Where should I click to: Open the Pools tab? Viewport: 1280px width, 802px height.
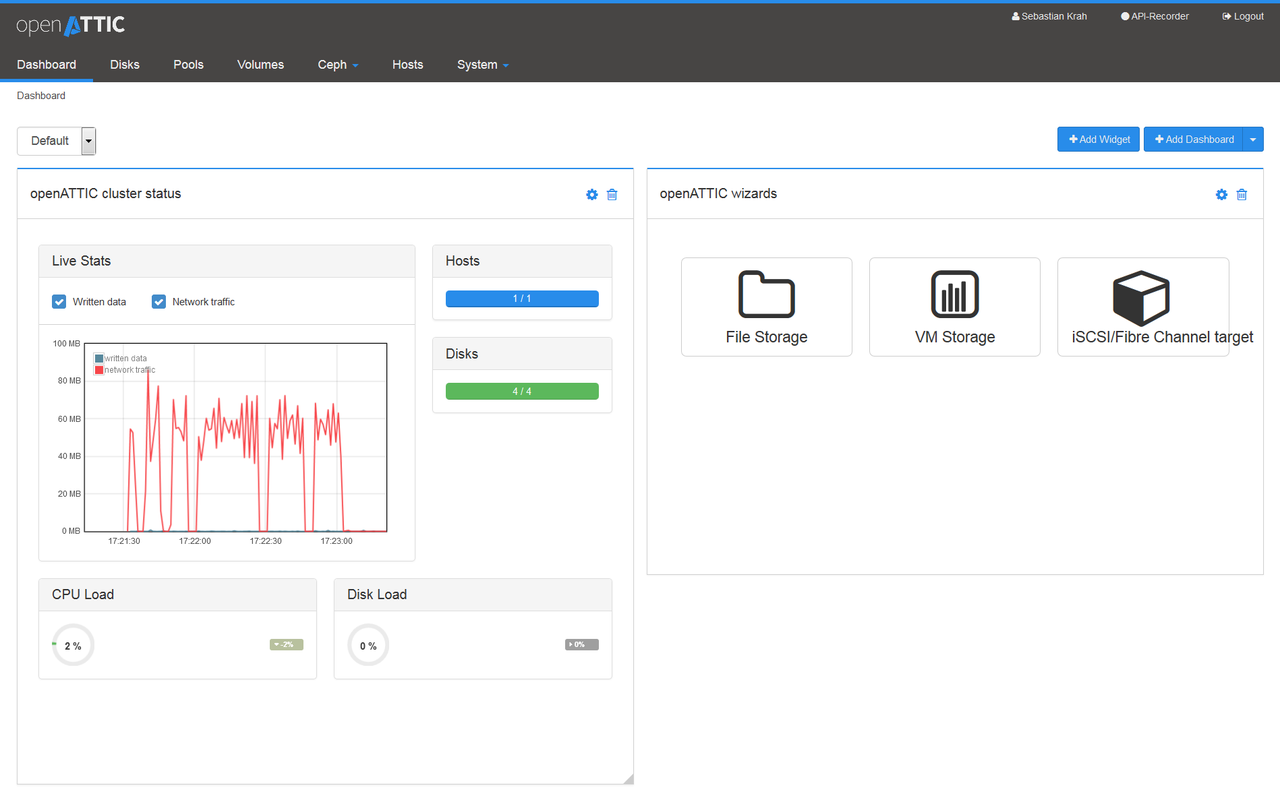[188, 65]
